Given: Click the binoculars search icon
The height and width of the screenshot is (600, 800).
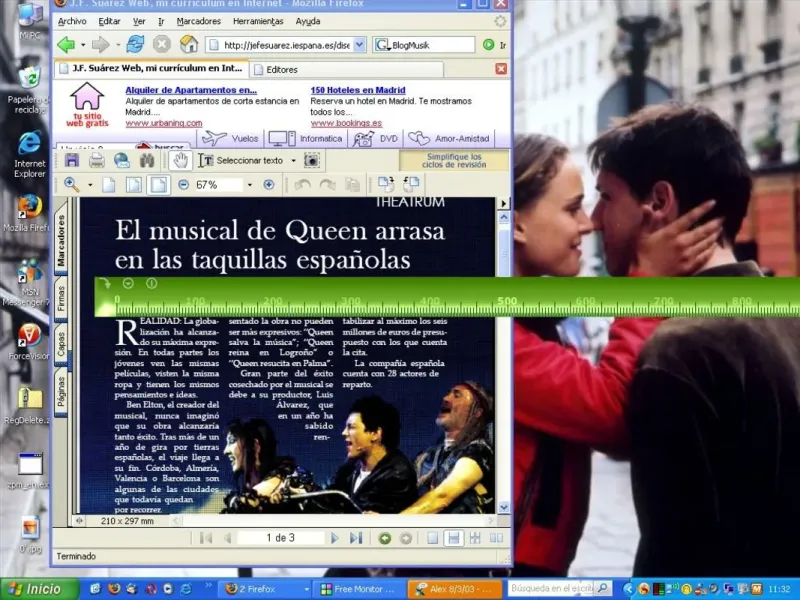Looking at the screenshot, I should [147, 160].
